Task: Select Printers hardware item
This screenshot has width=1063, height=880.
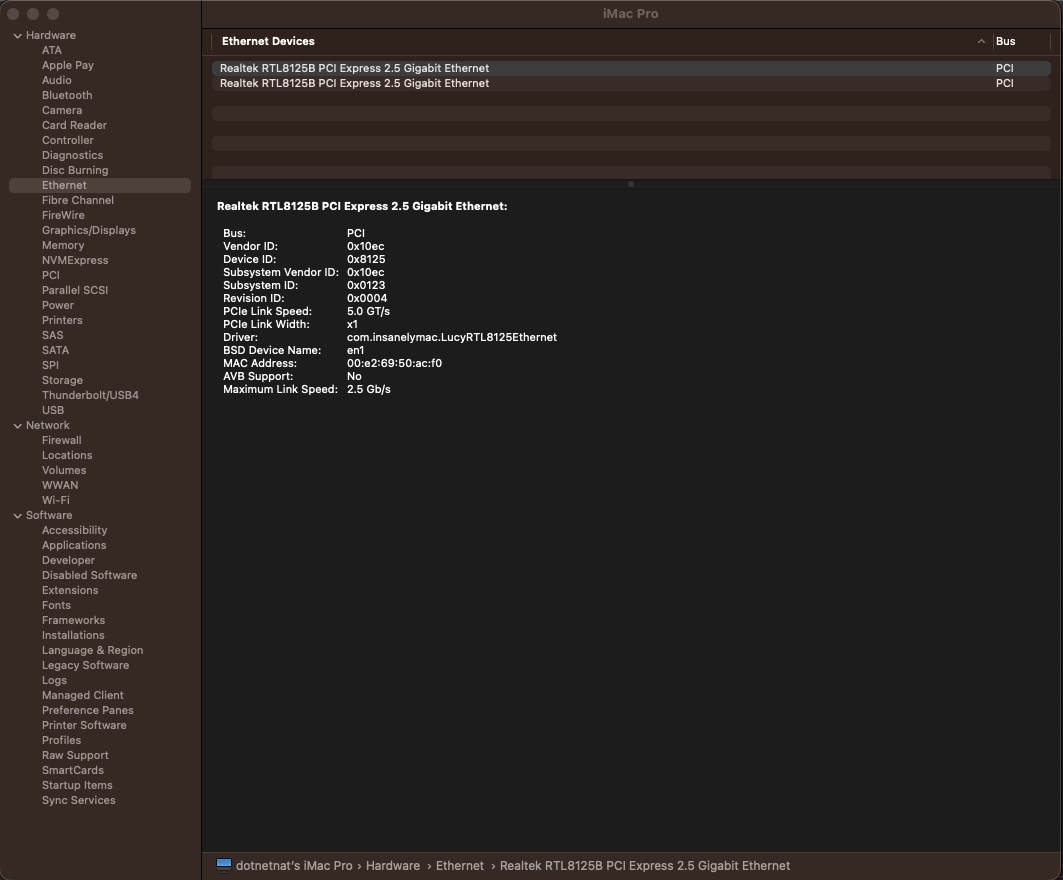Action: tap(62, 320)
